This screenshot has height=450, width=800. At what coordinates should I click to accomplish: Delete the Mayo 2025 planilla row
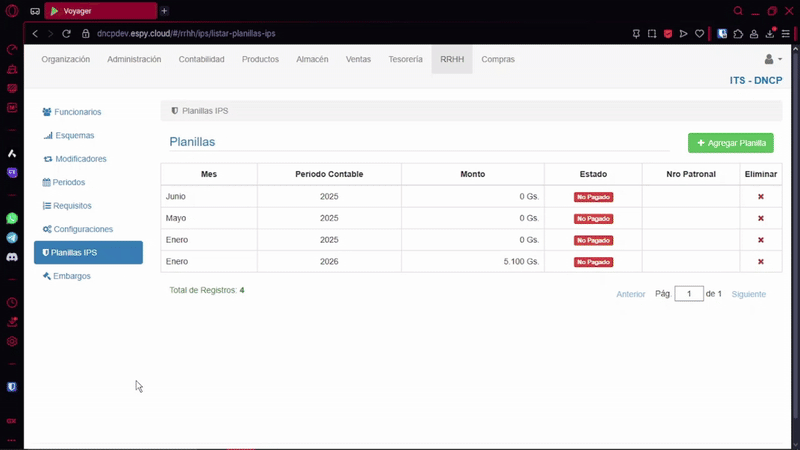coord(760,219)
